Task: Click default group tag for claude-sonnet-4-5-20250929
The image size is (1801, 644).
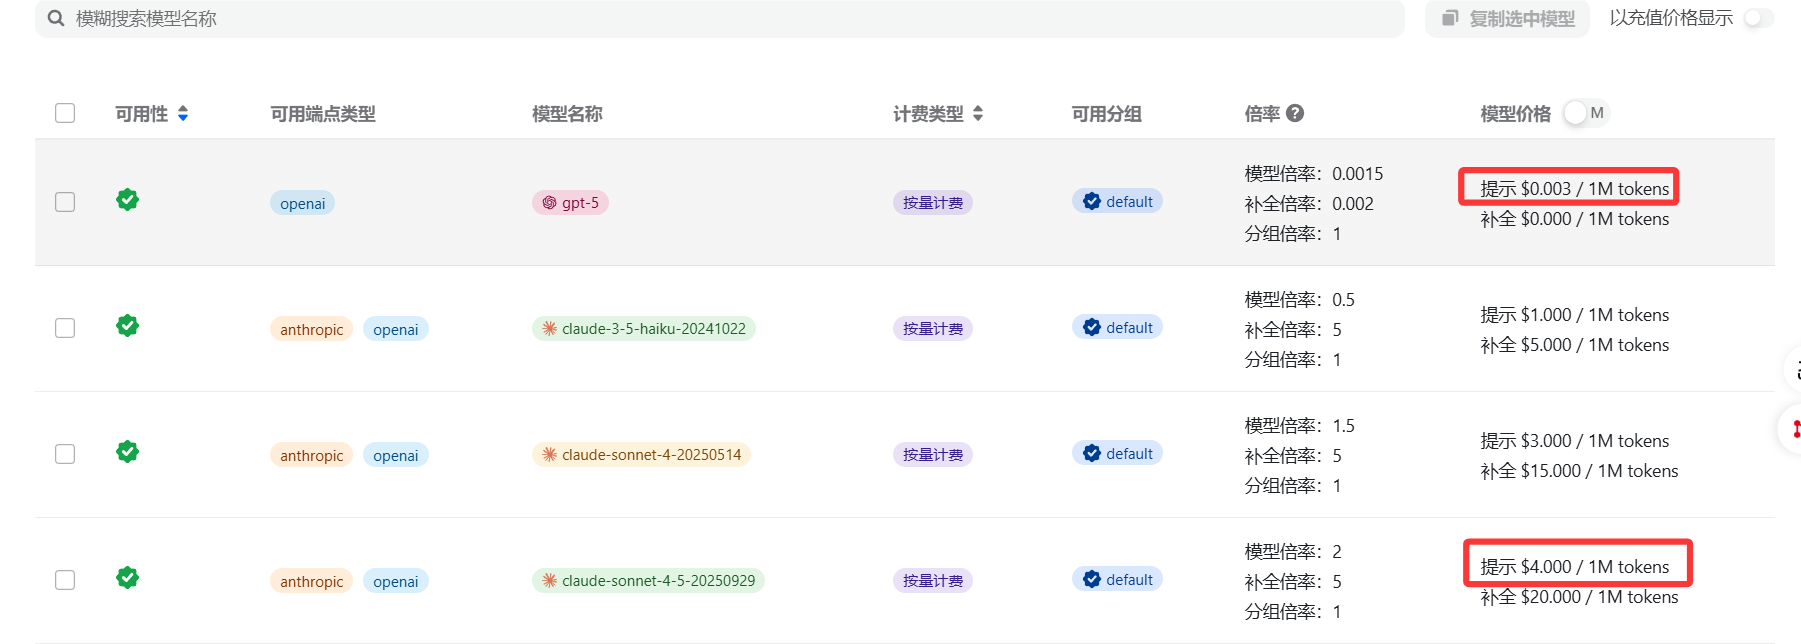Action: pos(1117,579)
